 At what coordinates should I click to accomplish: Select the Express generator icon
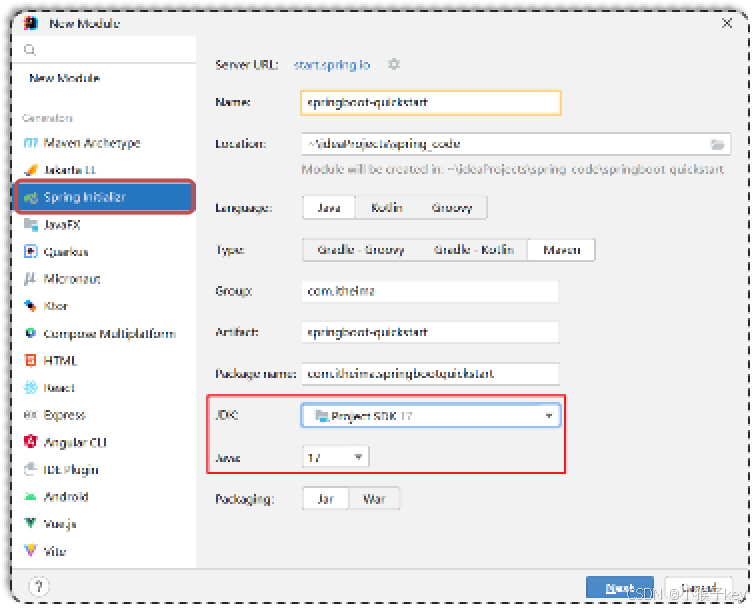coord(30,415)
